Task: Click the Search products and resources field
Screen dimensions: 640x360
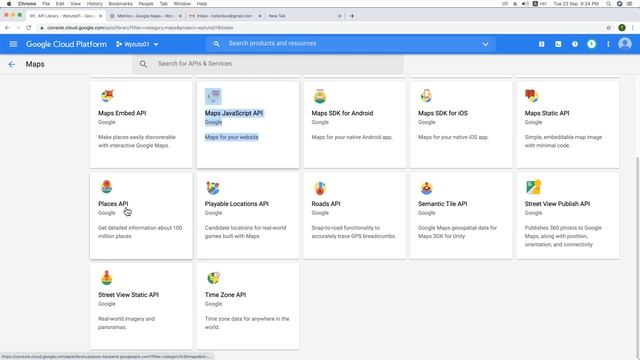Action: coord(351,44)
